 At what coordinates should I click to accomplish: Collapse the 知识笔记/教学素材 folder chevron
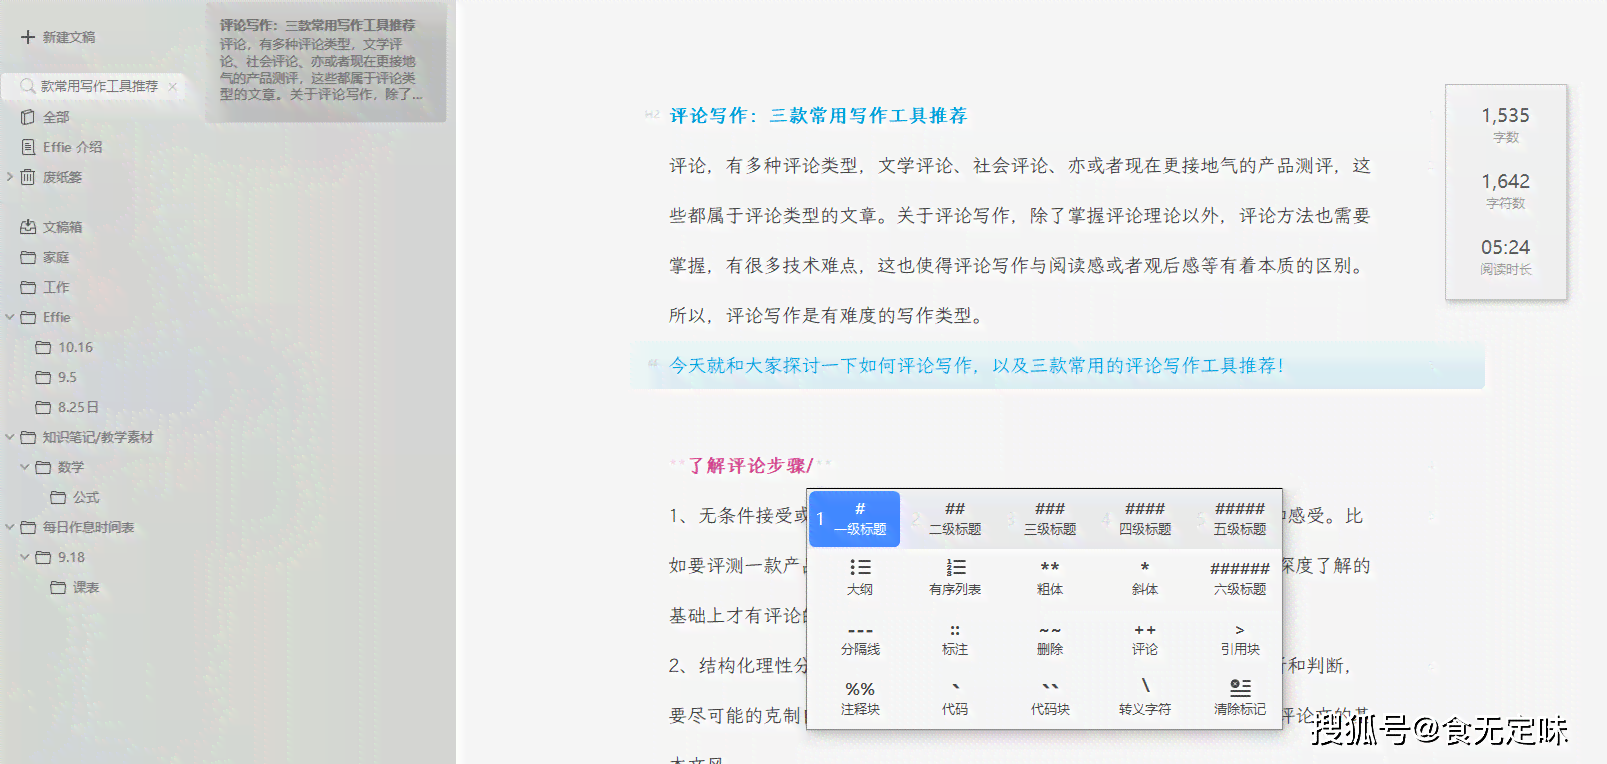pyautogui.click(x=10, y=437)
